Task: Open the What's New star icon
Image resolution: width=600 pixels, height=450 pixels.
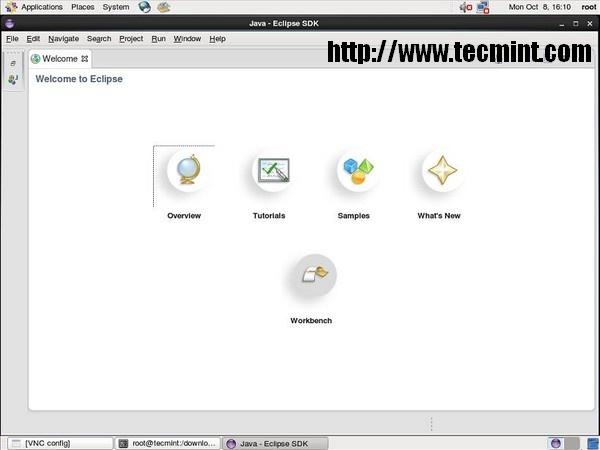Action: (x=443, y=170)
